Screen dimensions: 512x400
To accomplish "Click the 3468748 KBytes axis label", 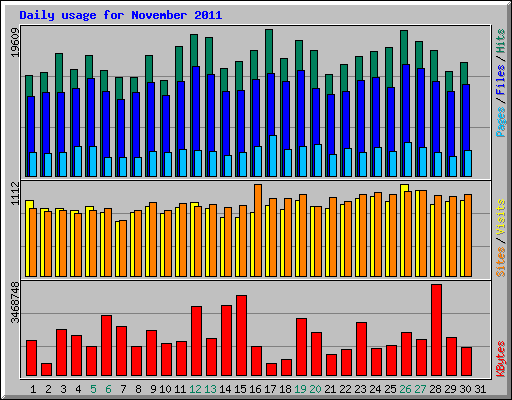I will [15, 302].
